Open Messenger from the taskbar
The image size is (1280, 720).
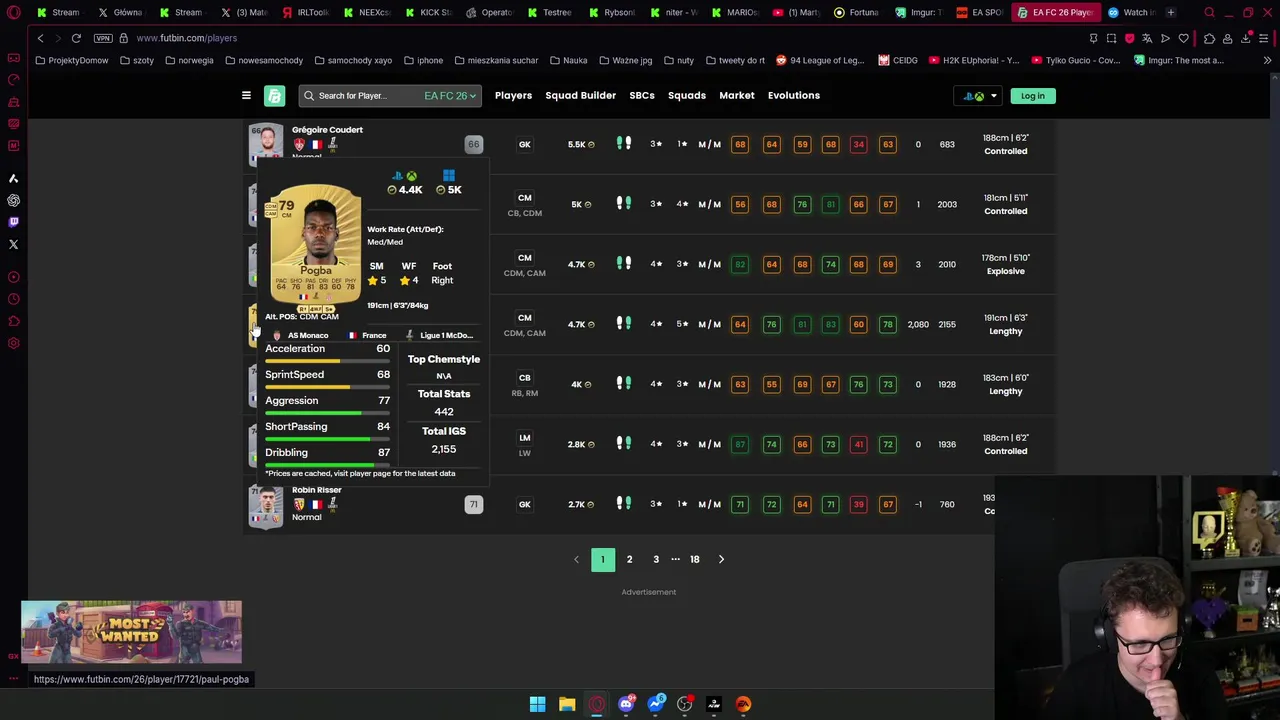pos(655,704)
